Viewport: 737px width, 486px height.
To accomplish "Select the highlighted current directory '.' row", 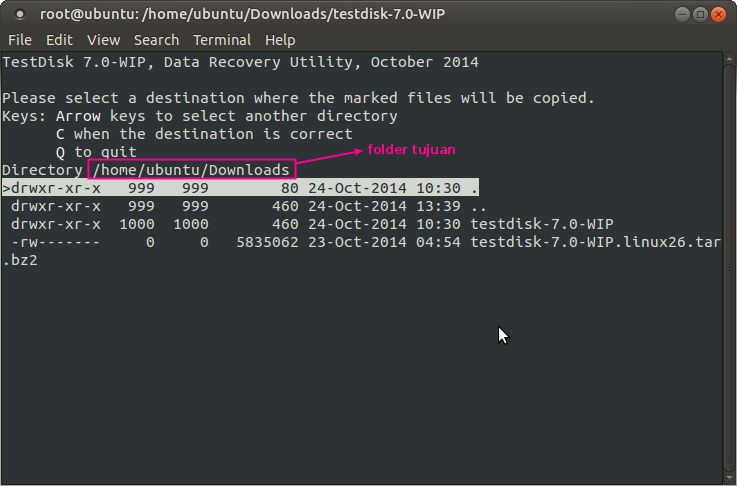I will 240,188.
